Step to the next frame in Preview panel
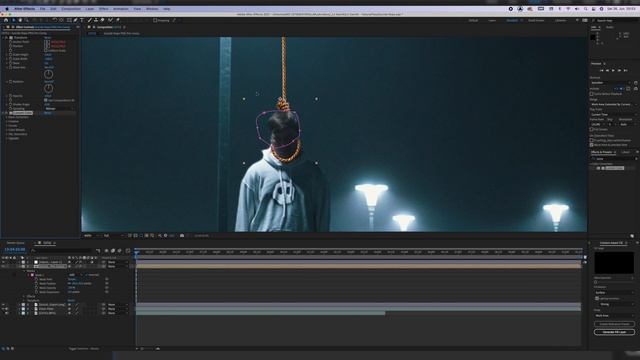The image size is (640, 360). pyautogui.click(x=619, y=71)
